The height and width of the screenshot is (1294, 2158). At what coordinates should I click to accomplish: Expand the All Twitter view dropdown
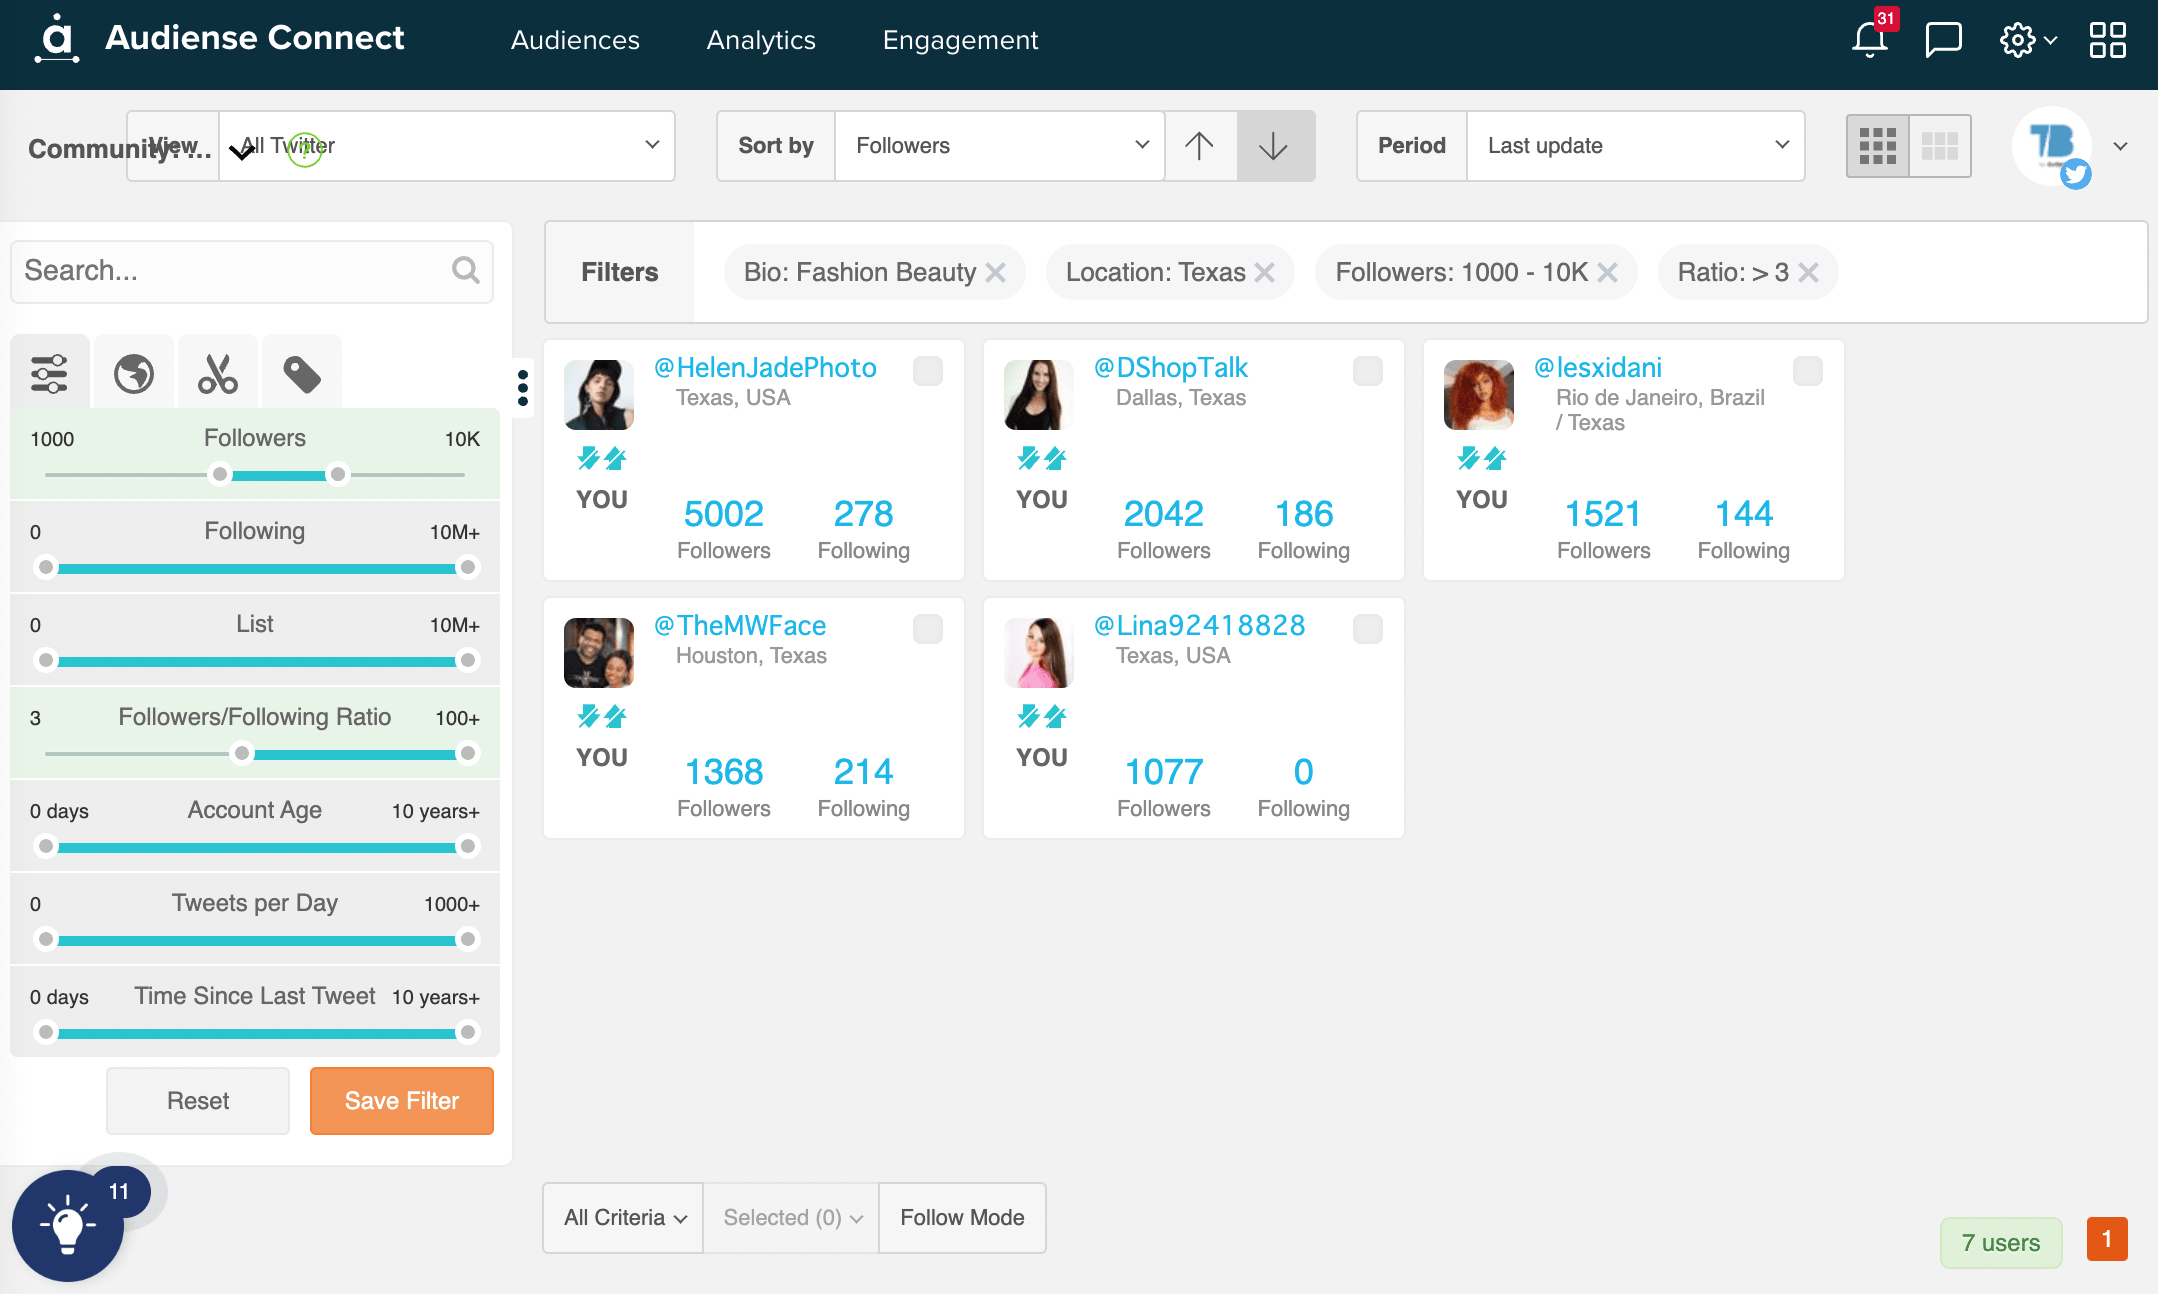(x=653, y=145)
